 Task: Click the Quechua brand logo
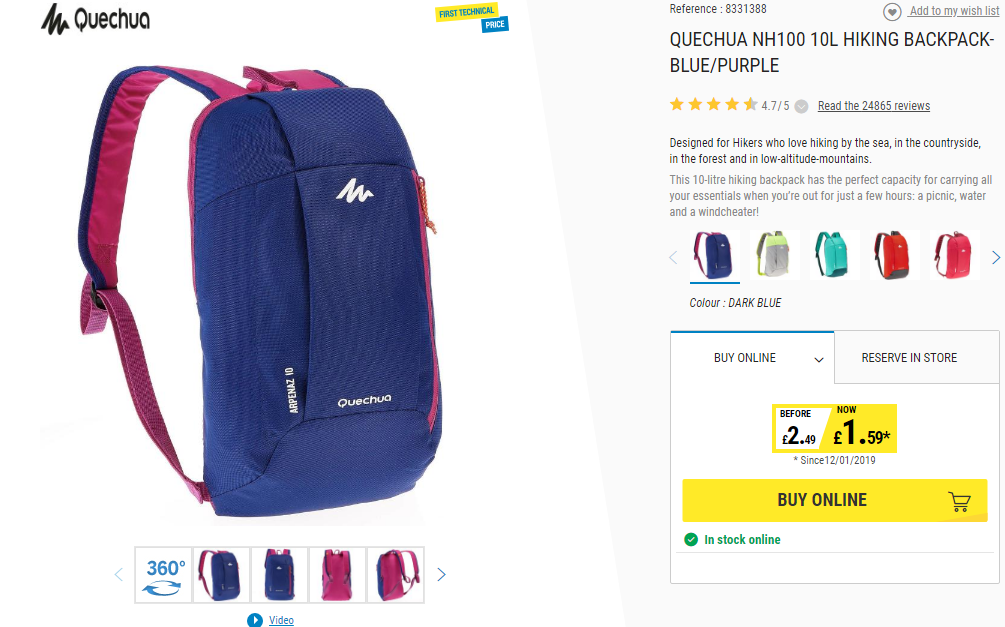point(96,19)
